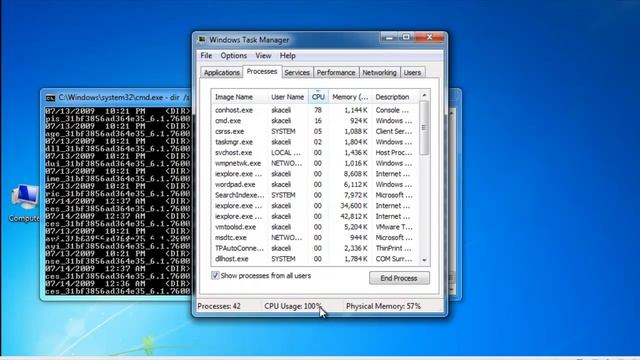Switch to the Services tab
The height and width of the screenshot is (360, 640).
(x=297, y=72)
